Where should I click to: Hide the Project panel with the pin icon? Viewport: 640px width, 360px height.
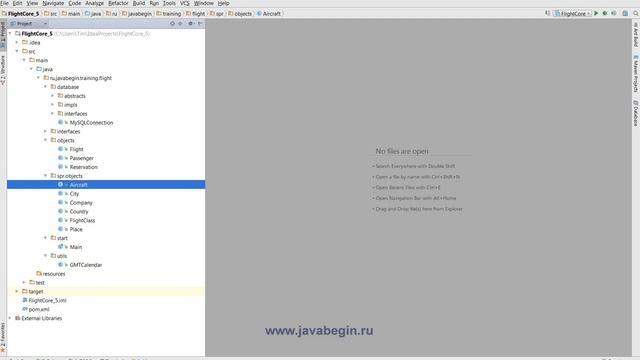200,24
